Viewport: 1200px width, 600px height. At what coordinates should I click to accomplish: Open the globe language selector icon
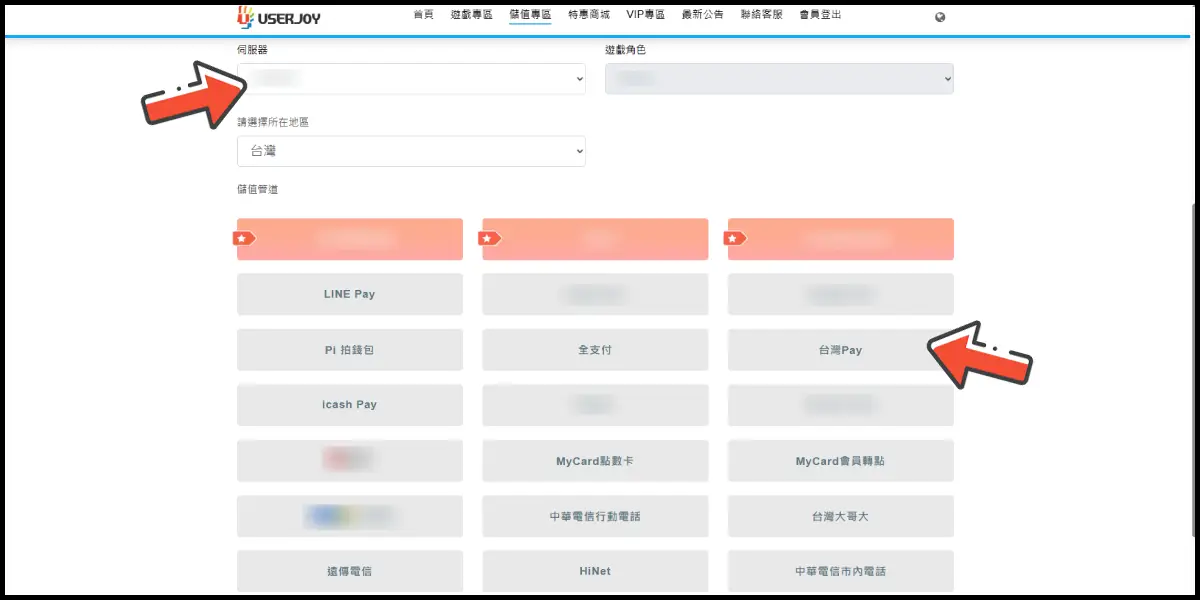940,17
